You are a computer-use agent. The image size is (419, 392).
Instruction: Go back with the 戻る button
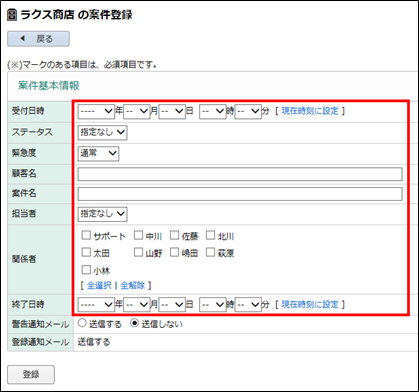click(38, 39)
